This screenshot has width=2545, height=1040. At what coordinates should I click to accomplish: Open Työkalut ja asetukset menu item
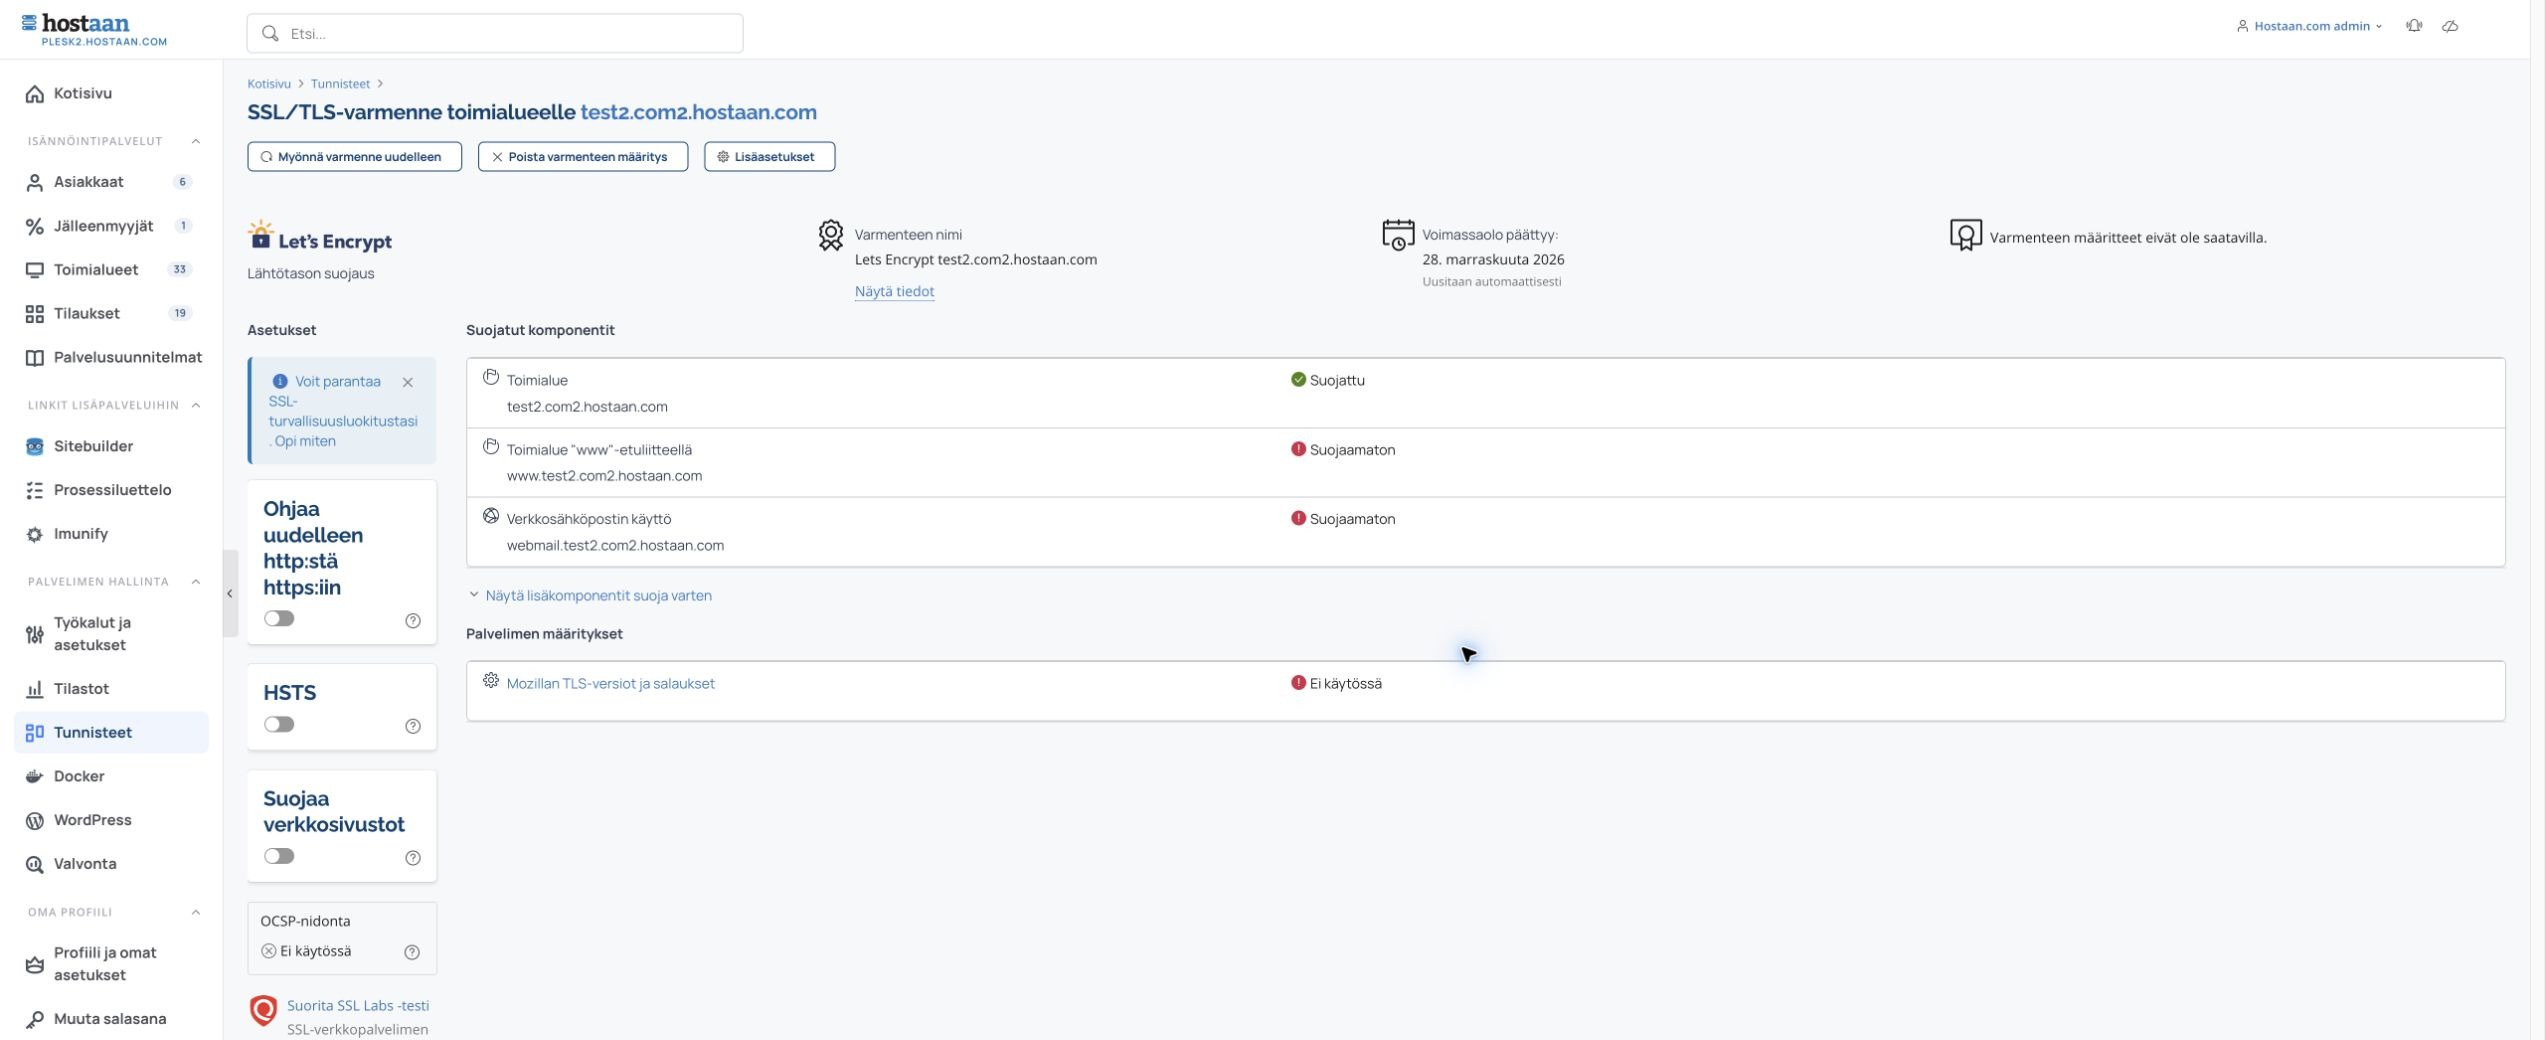111,634
